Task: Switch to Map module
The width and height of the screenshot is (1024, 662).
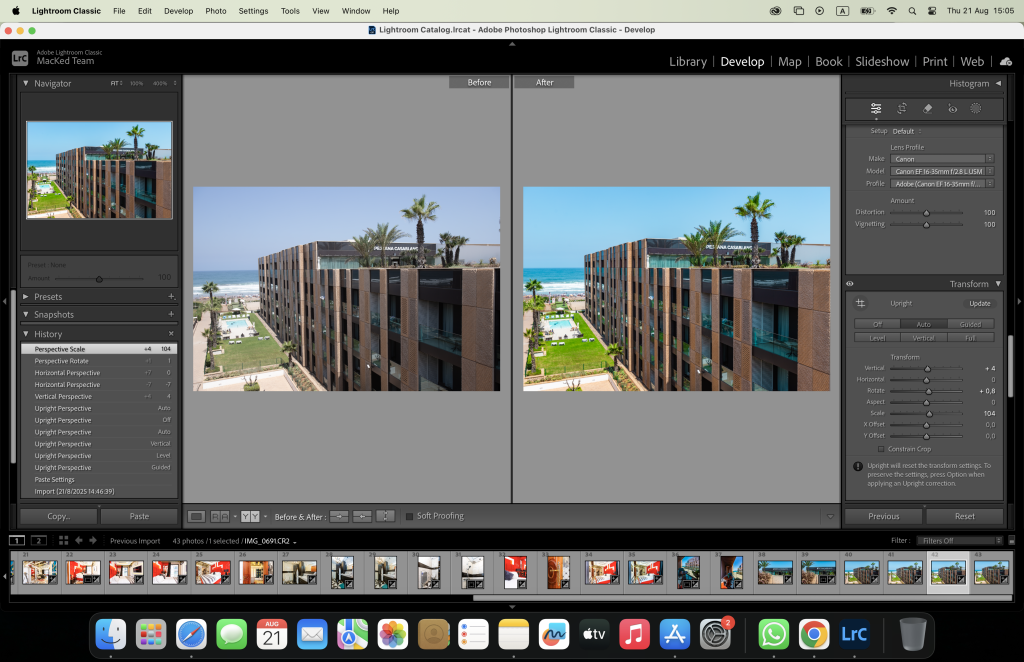Action: tap(790, 61)
